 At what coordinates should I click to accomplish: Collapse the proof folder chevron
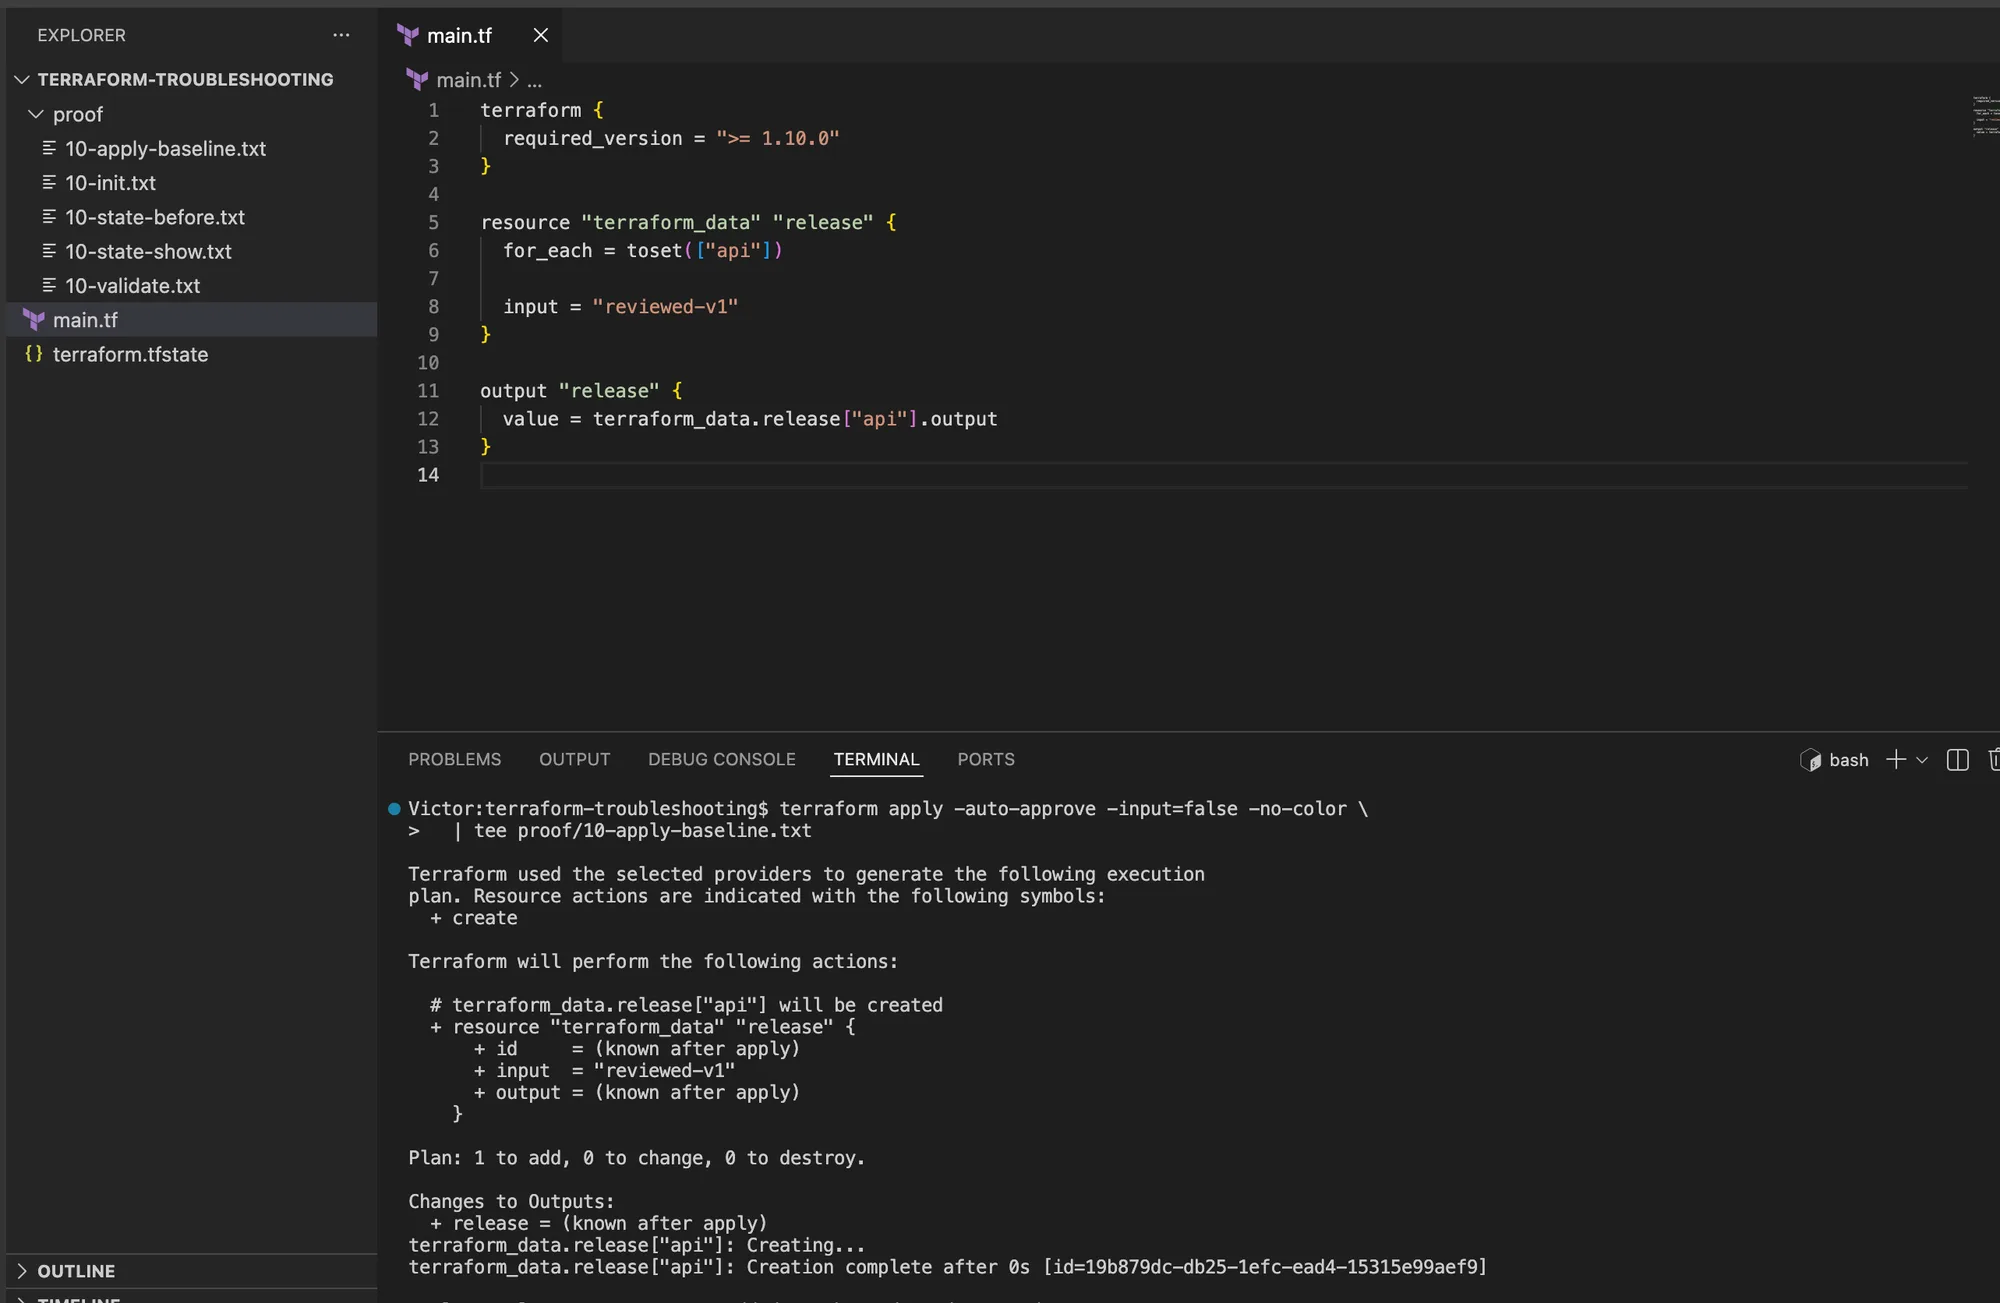coord(36,114)
